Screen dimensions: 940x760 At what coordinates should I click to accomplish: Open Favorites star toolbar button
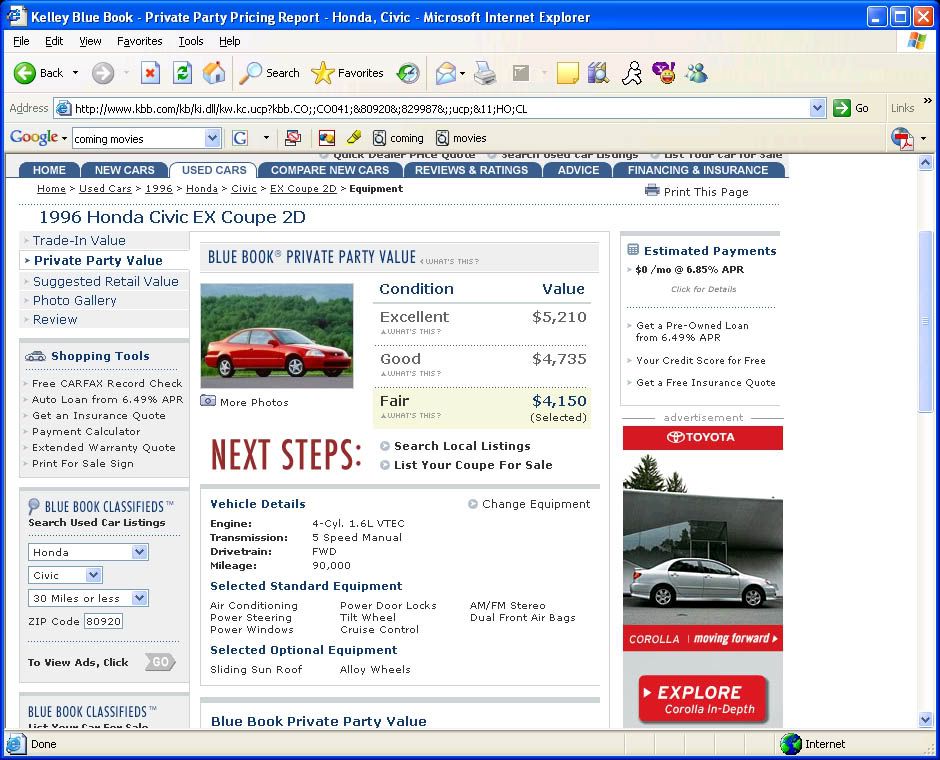[x=347, y=73]
